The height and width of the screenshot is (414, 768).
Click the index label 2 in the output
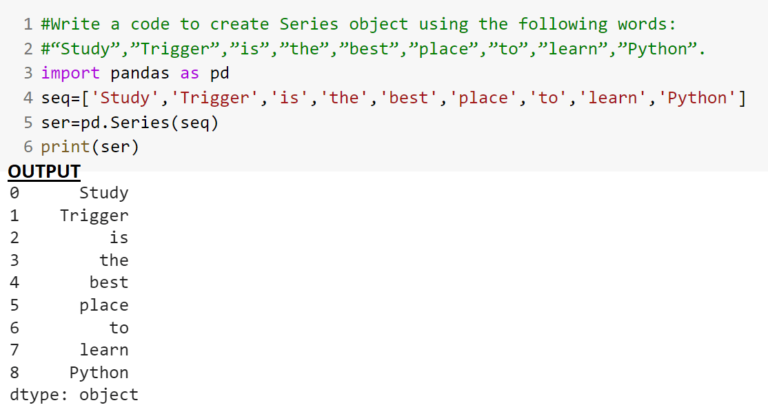14,238
